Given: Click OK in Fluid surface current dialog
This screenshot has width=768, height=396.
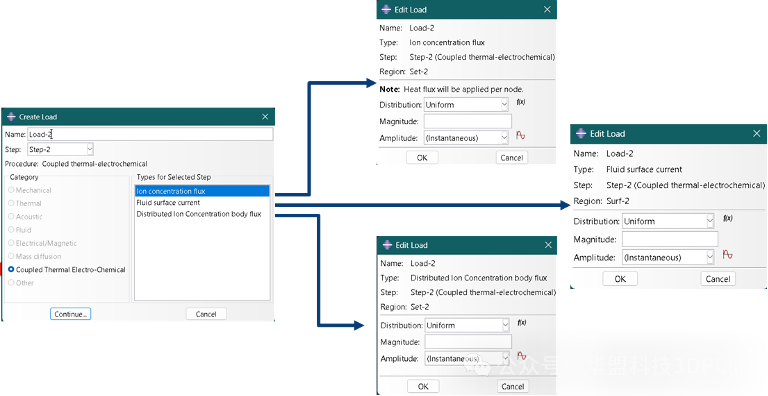Looking at the screenshot, I should point(620,279).
